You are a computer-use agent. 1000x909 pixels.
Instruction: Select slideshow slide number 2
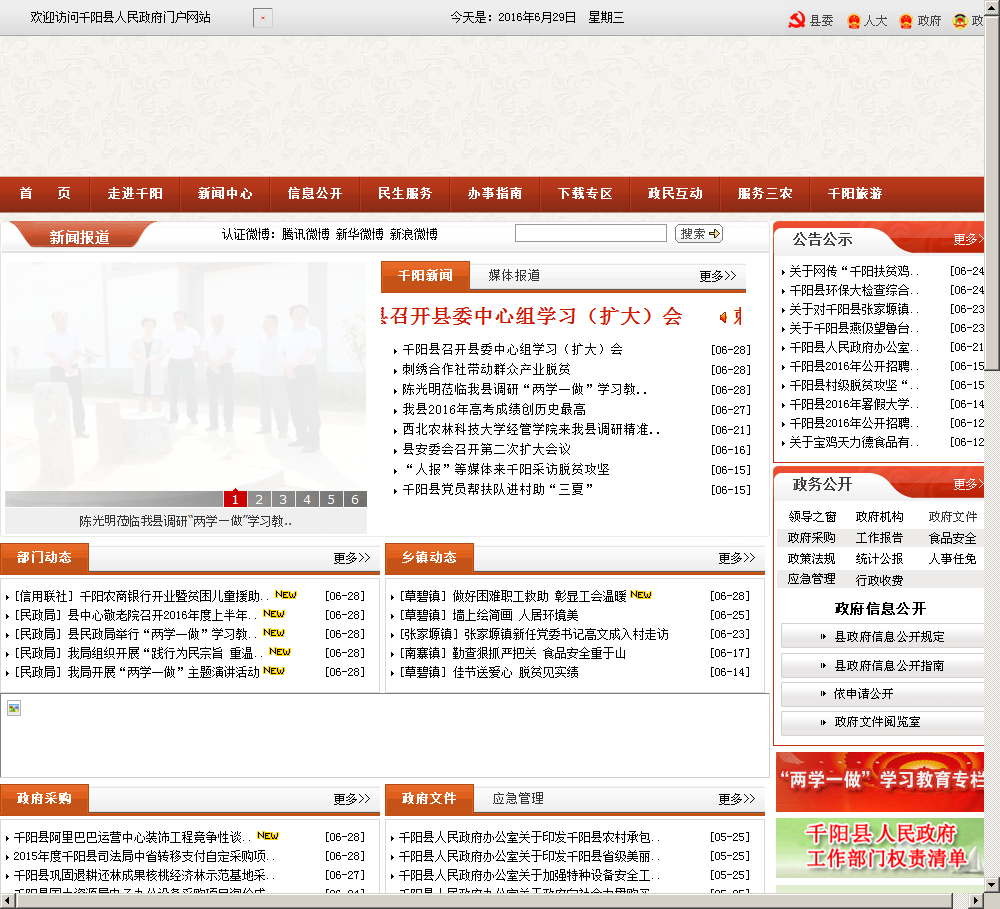tap(259, 499)
